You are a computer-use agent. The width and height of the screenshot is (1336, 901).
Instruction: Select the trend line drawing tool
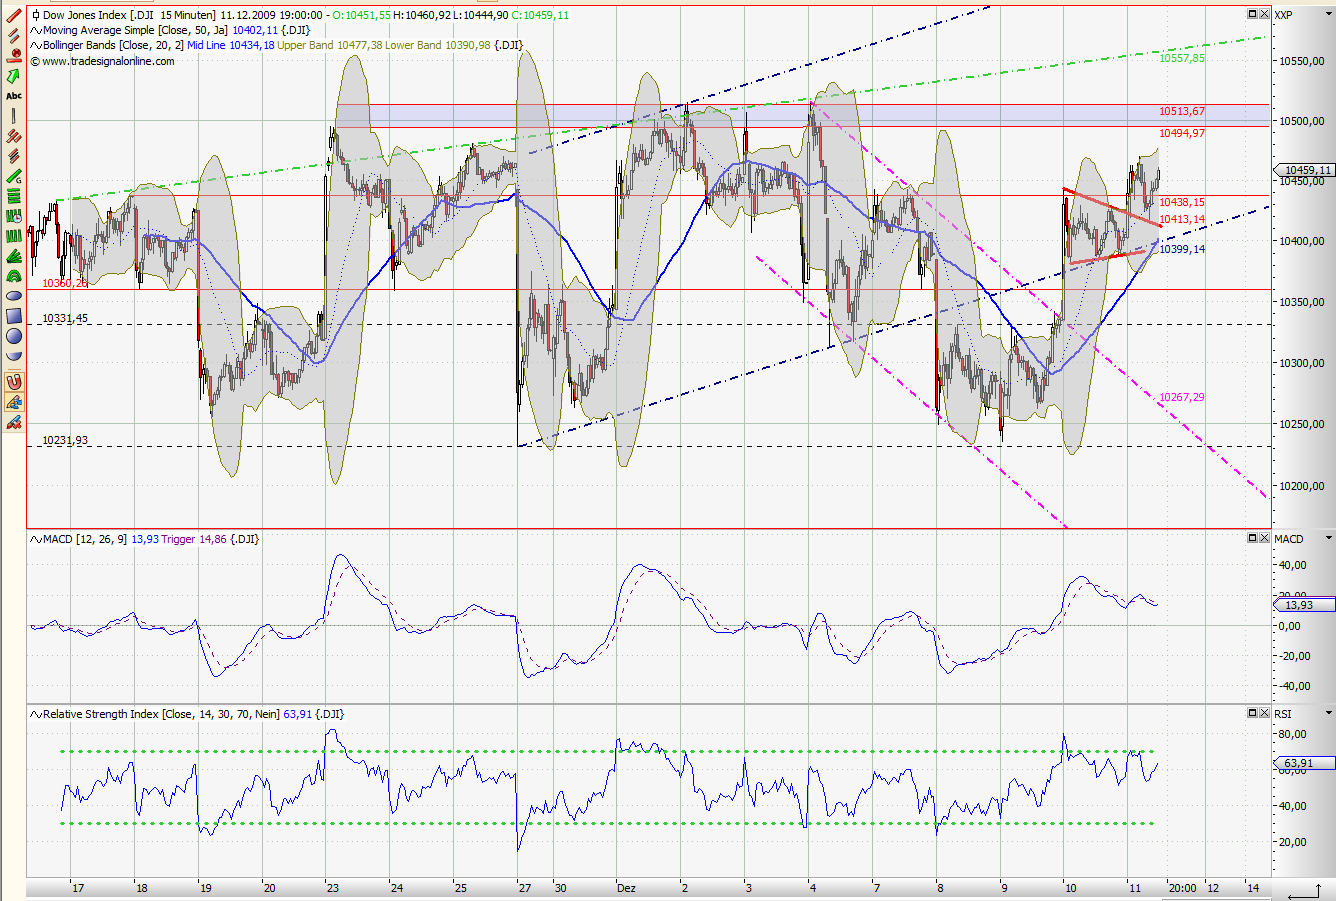[14, 15]
